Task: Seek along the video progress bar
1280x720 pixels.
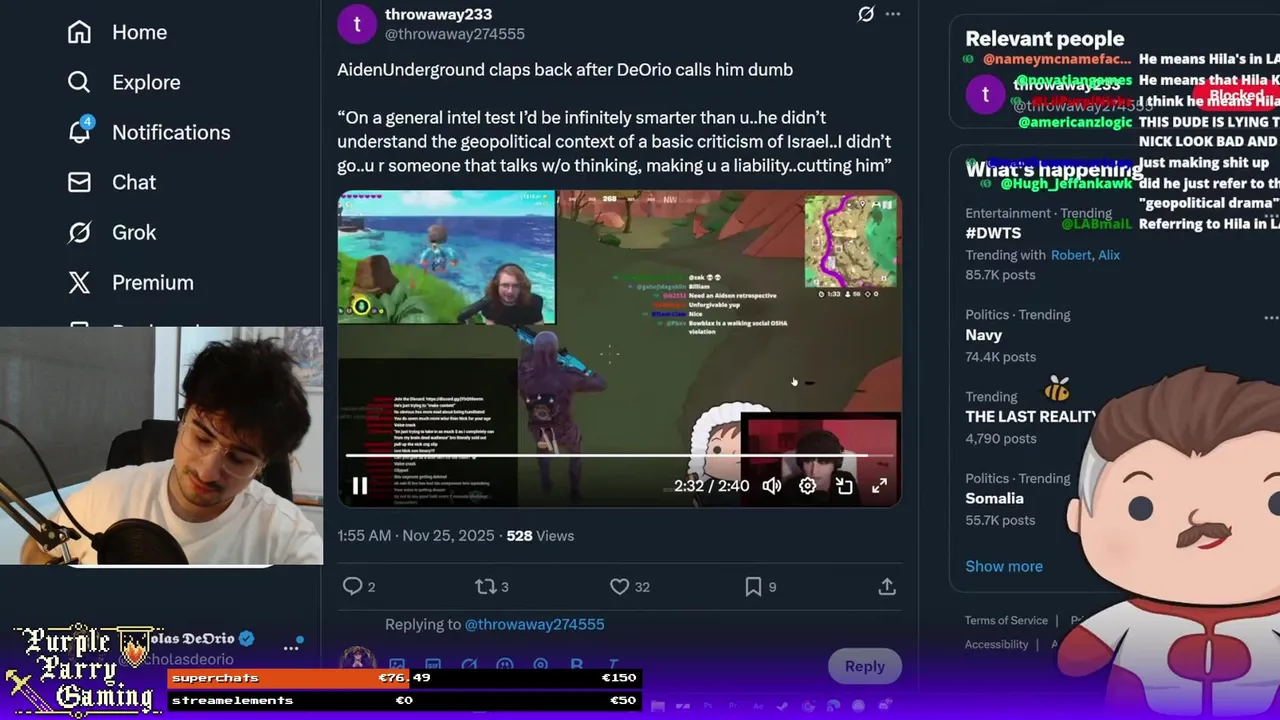Action: [x=619, y=456]
